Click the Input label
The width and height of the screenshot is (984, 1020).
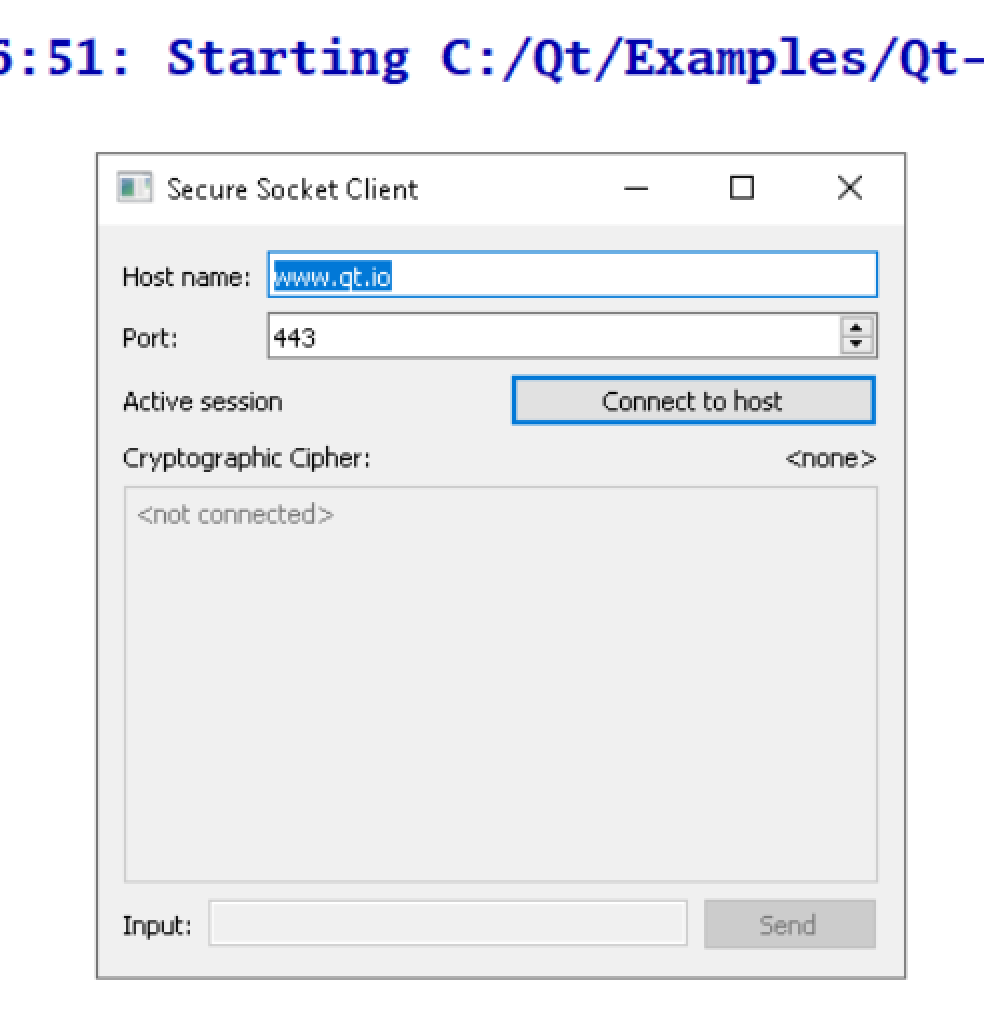pyautogui.click(x=157, y=926)
